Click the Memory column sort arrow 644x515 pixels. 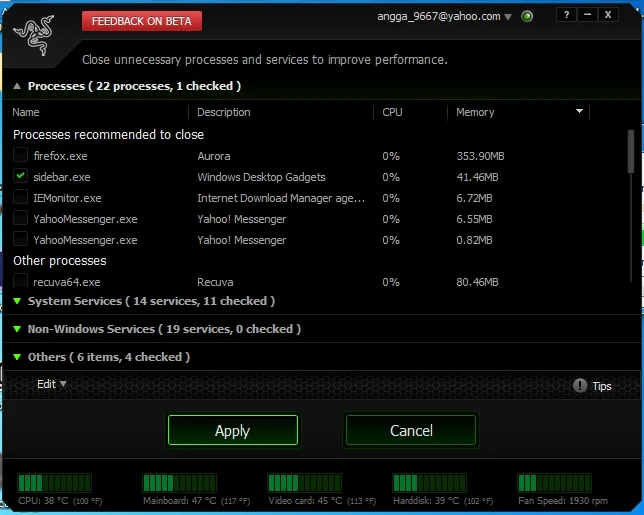(x=579, y=111)
